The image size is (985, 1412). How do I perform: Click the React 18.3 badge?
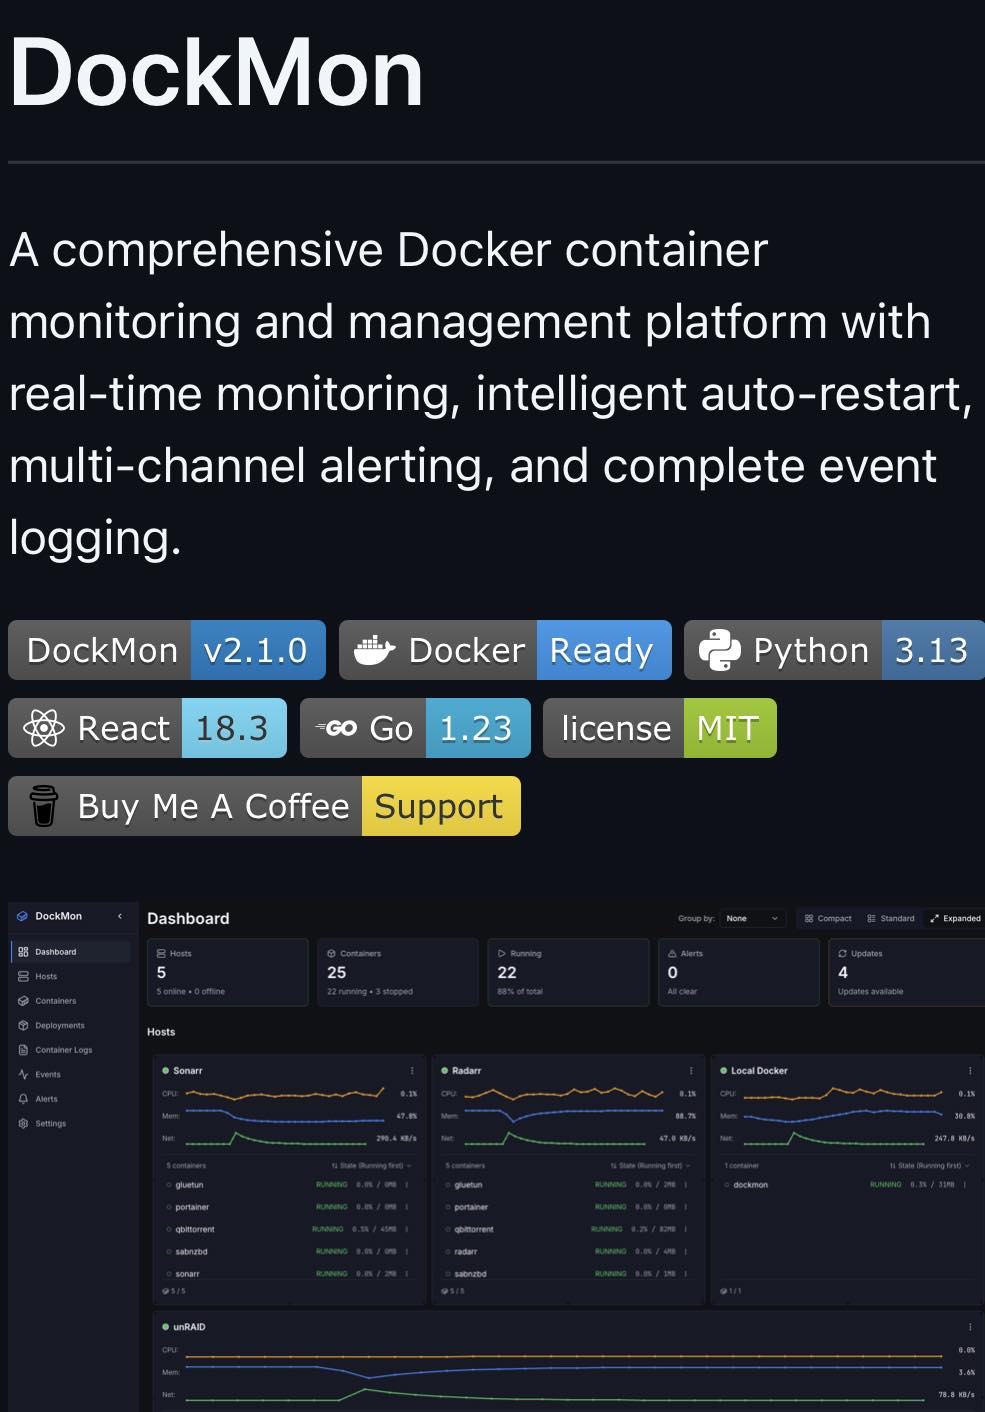pos(147,728)
